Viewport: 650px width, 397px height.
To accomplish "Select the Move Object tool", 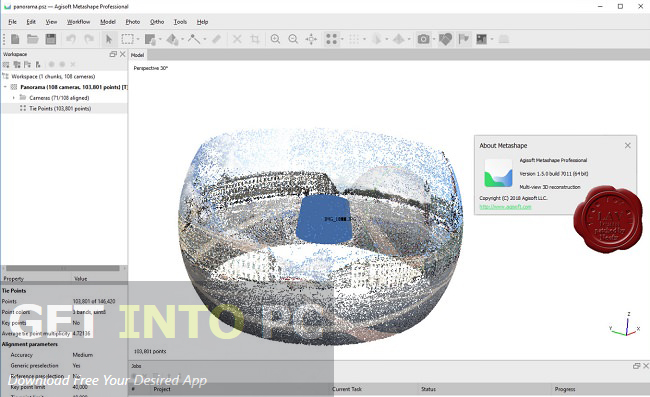I will 172,39.
